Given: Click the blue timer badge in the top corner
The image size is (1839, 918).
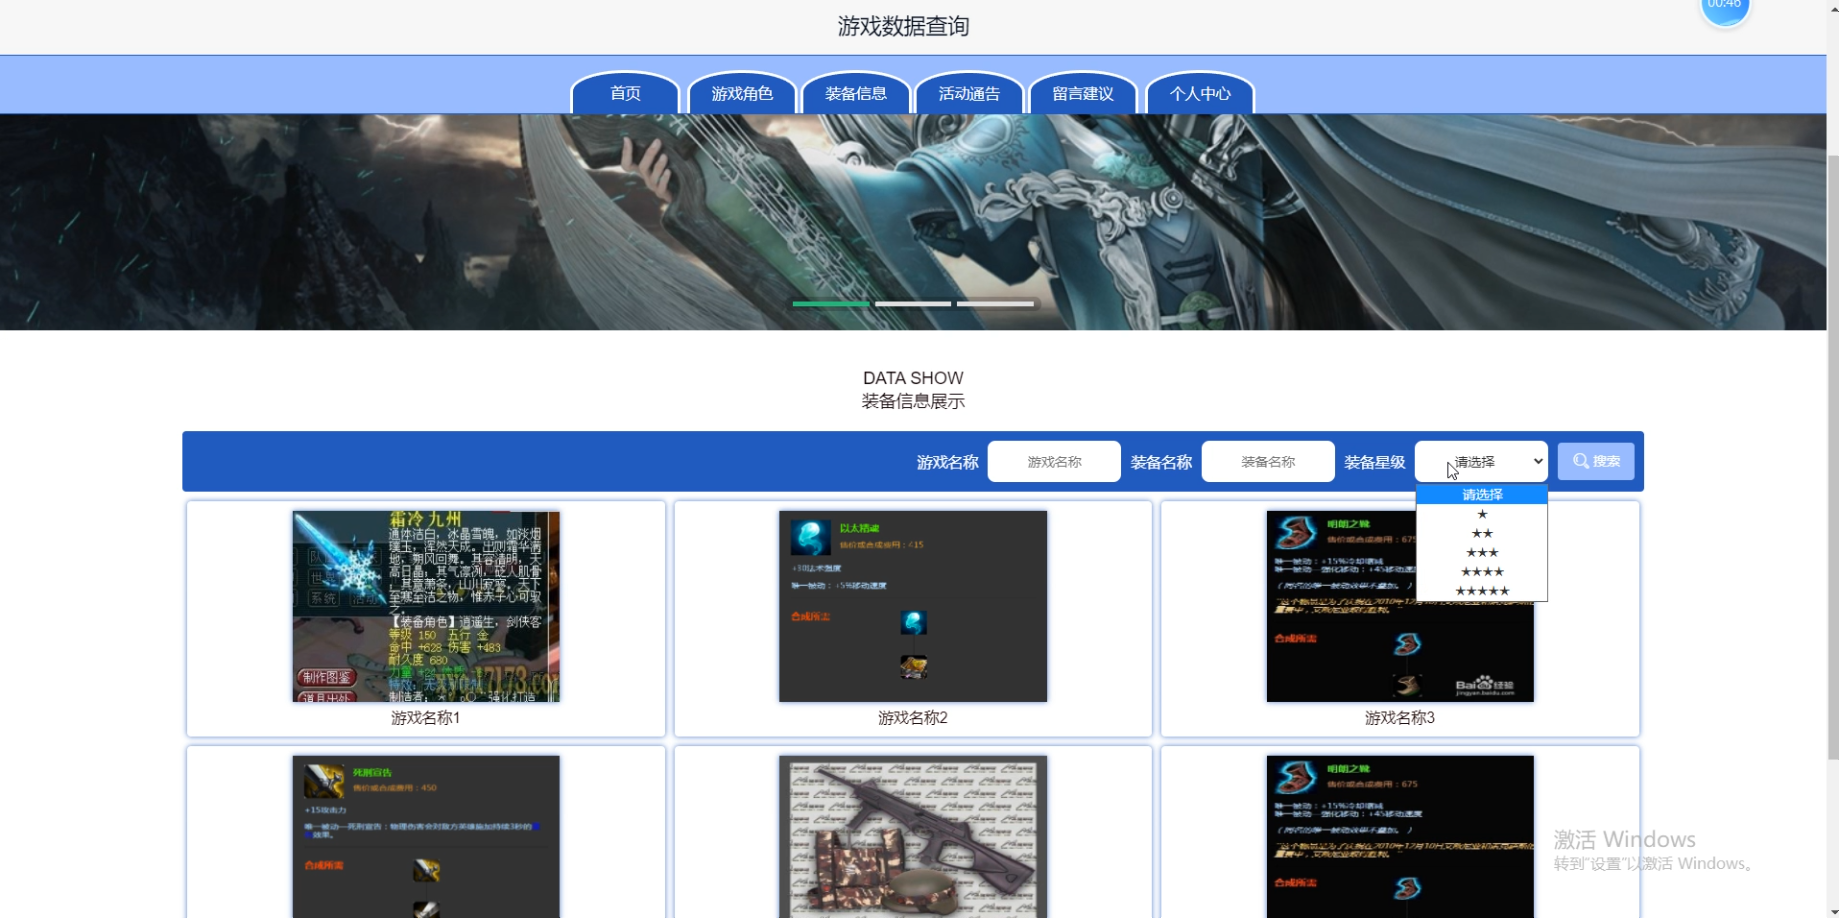Looking at the screenshot, I should [1725, 9].
